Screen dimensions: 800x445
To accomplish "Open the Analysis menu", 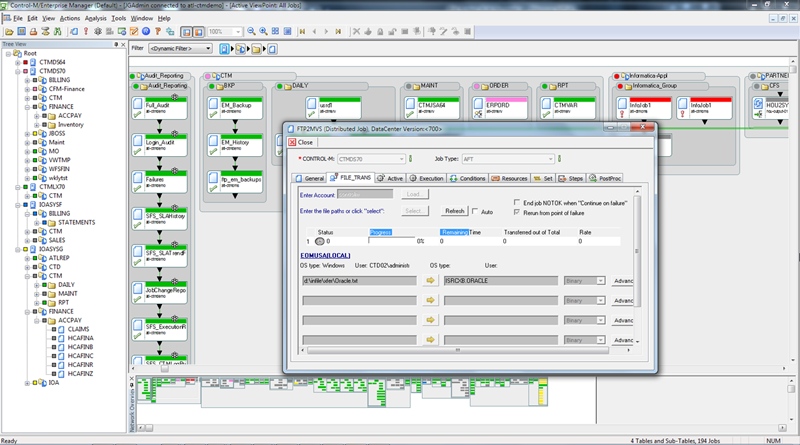I will coord(97,18).
